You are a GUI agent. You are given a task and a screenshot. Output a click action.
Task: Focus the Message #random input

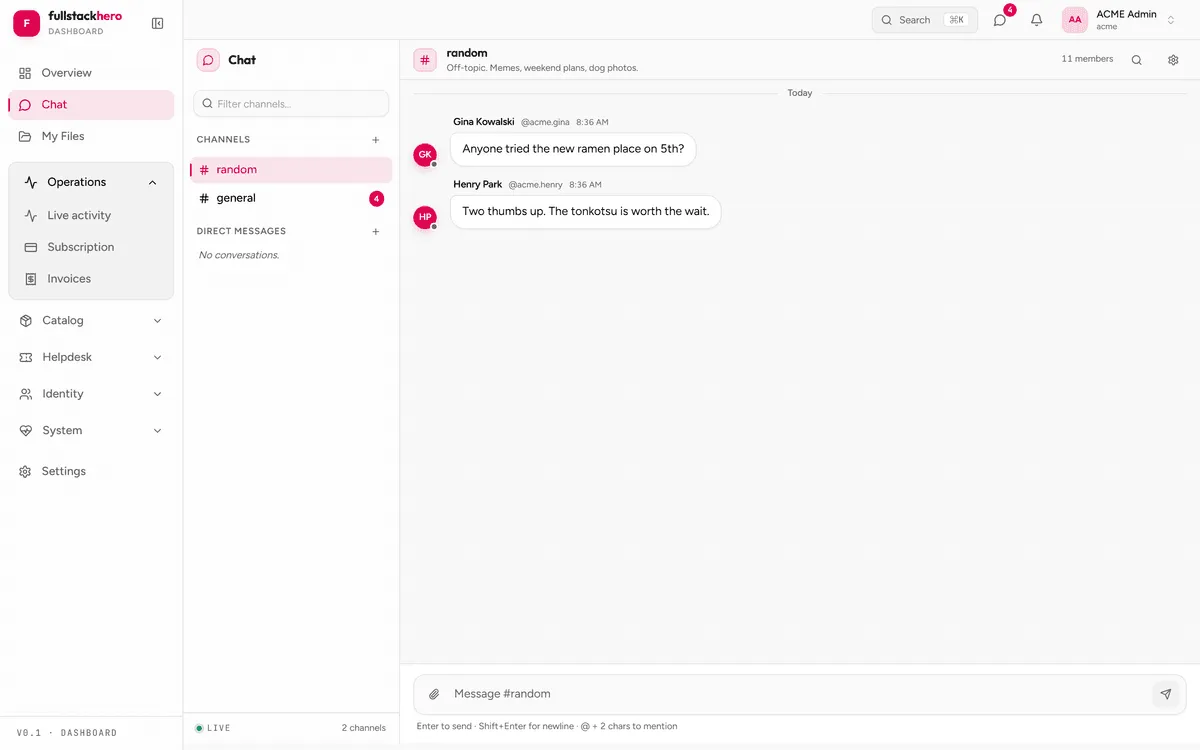click(798, 694)
